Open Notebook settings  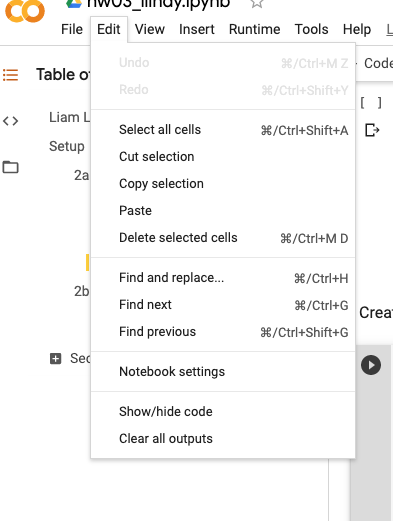point(223,371)
